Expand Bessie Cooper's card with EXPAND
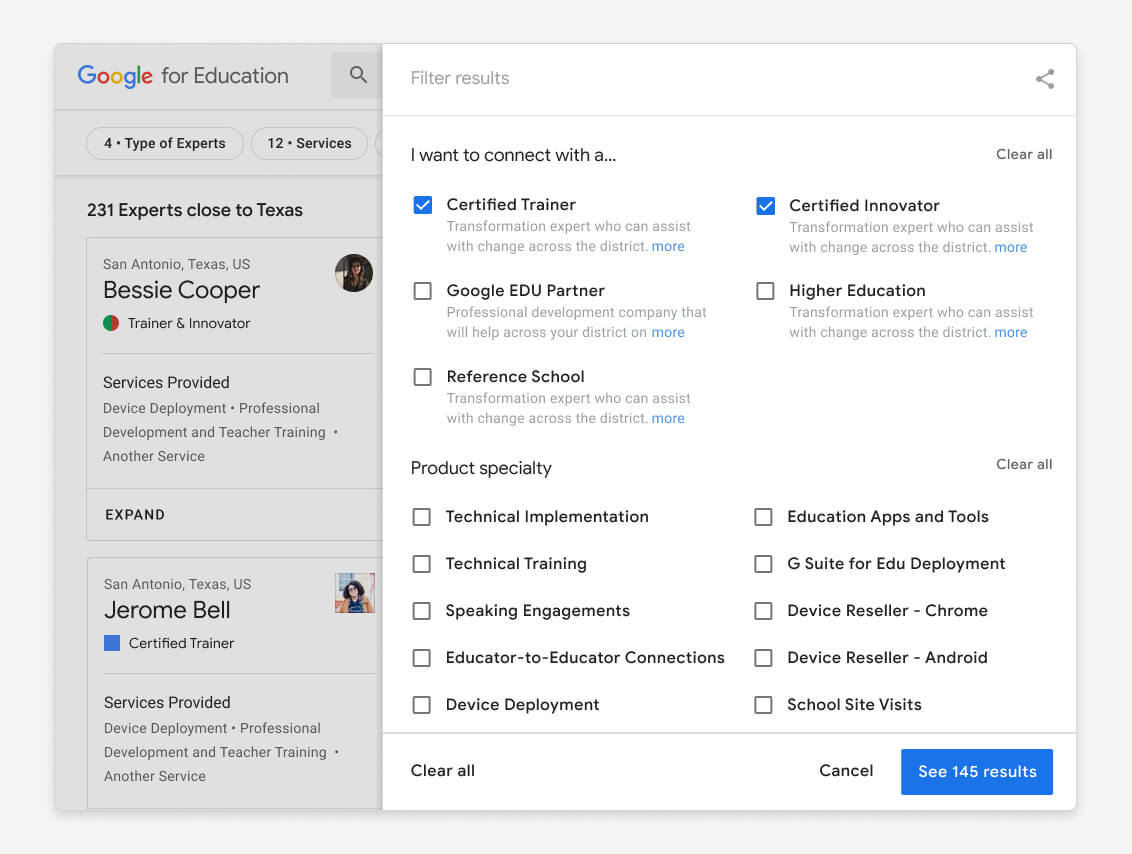This screenshot has width=1132, height=854. (135, 515)
